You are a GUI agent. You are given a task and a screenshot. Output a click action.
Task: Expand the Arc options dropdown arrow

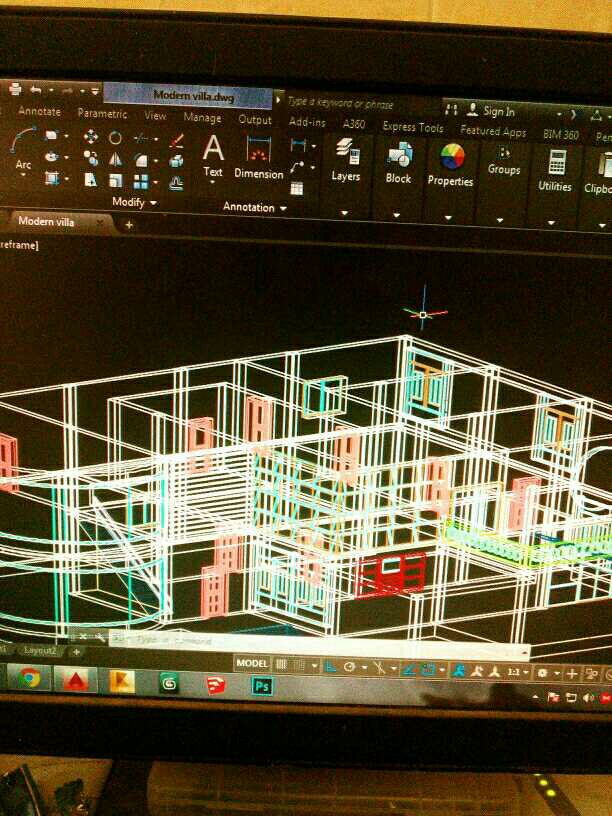23,174
